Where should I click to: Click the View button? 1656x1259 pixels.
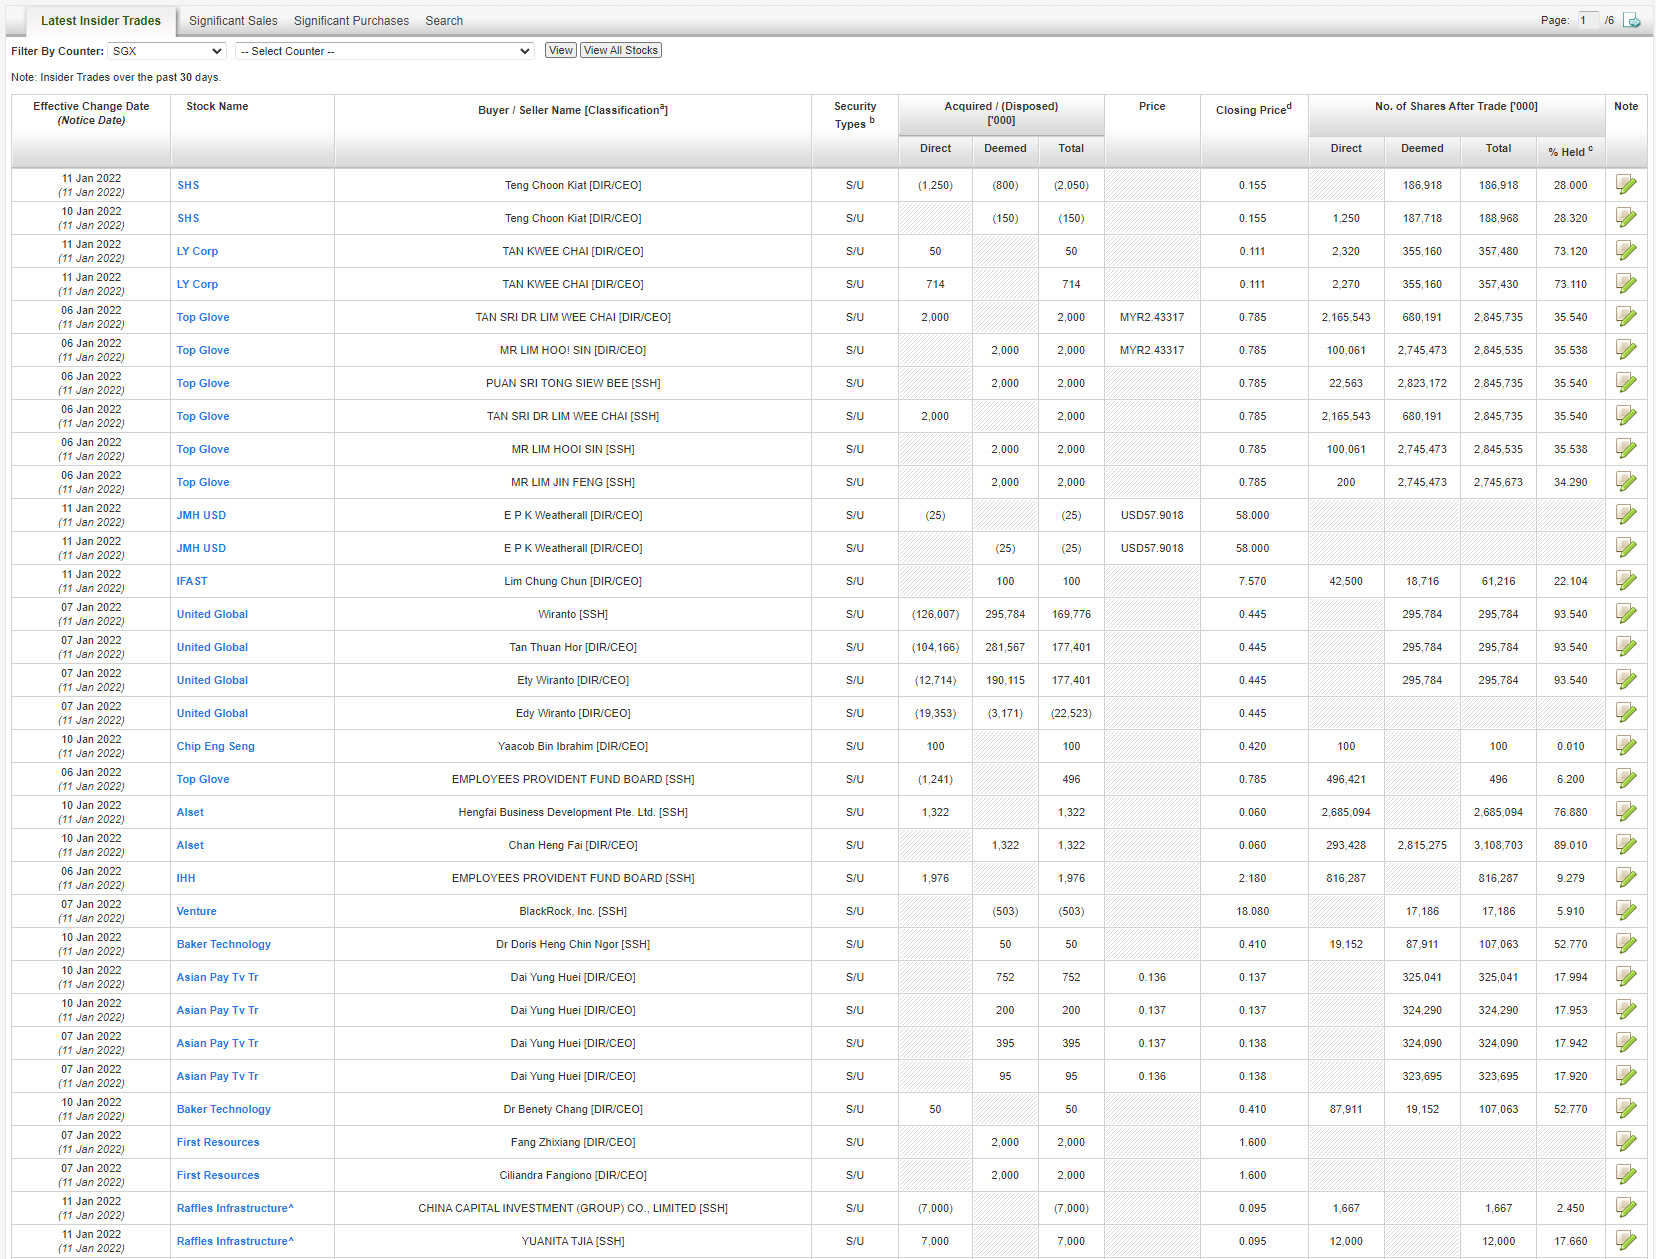[561, 50]
